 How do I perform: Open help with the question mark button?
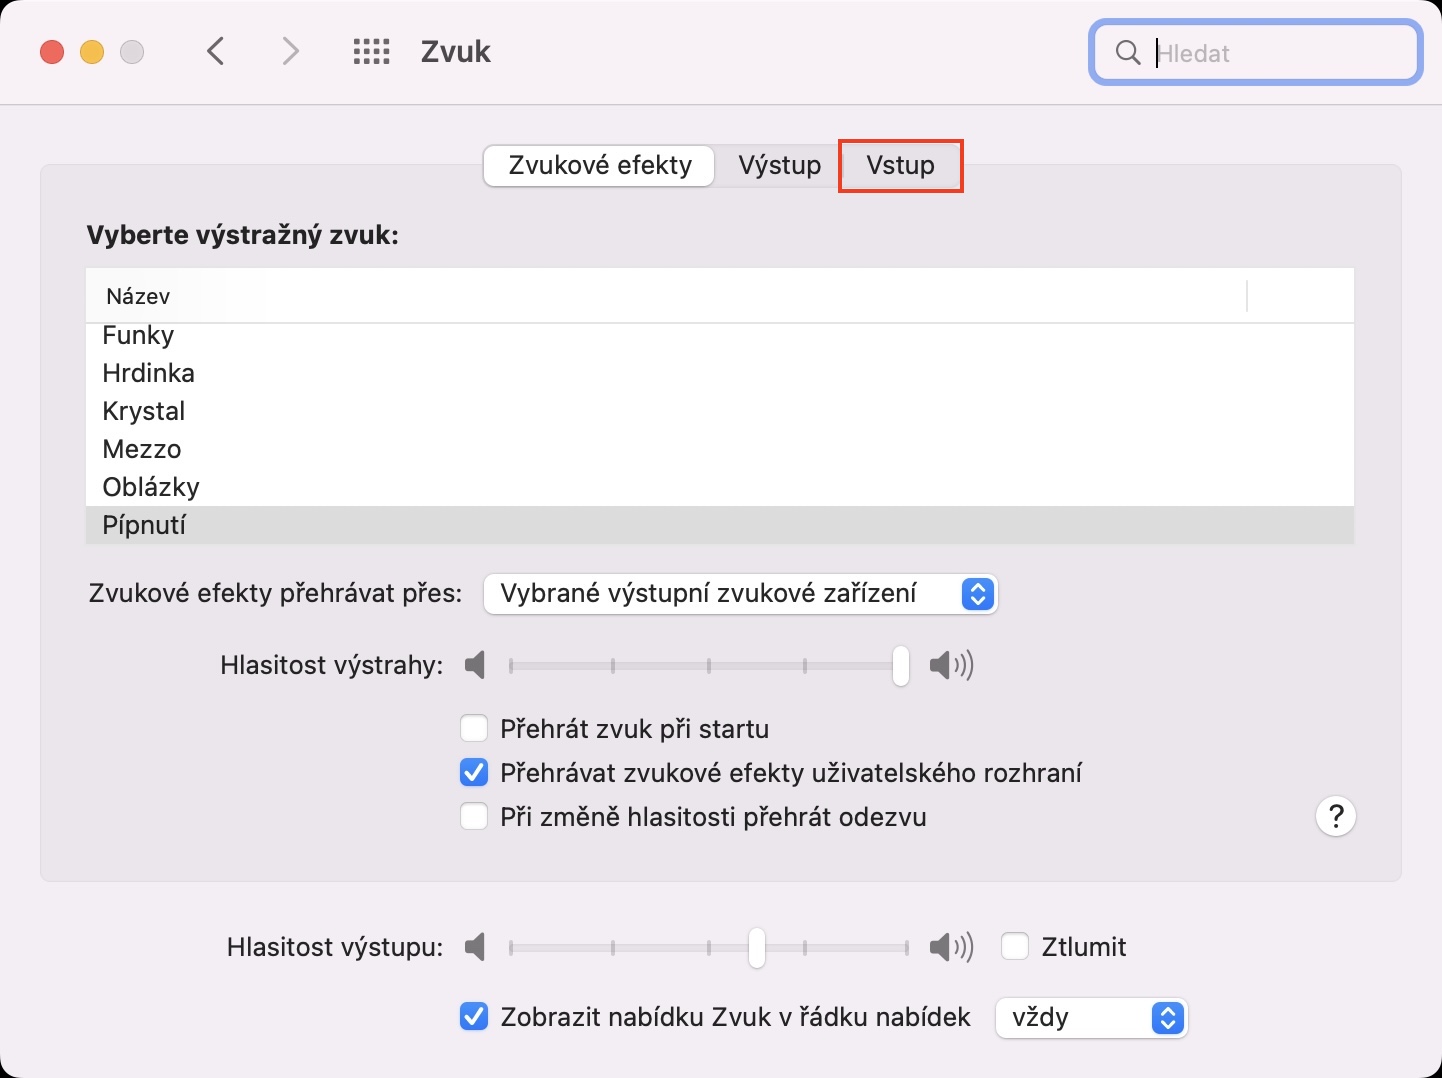tap(1335, 817)
